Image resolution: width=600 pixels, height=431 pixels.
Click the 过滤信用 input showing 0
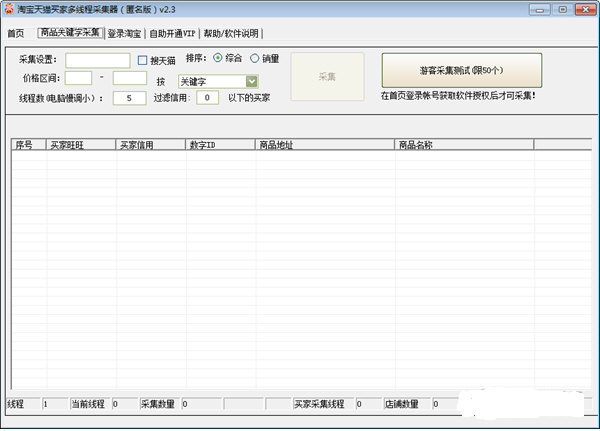point(207,98)
